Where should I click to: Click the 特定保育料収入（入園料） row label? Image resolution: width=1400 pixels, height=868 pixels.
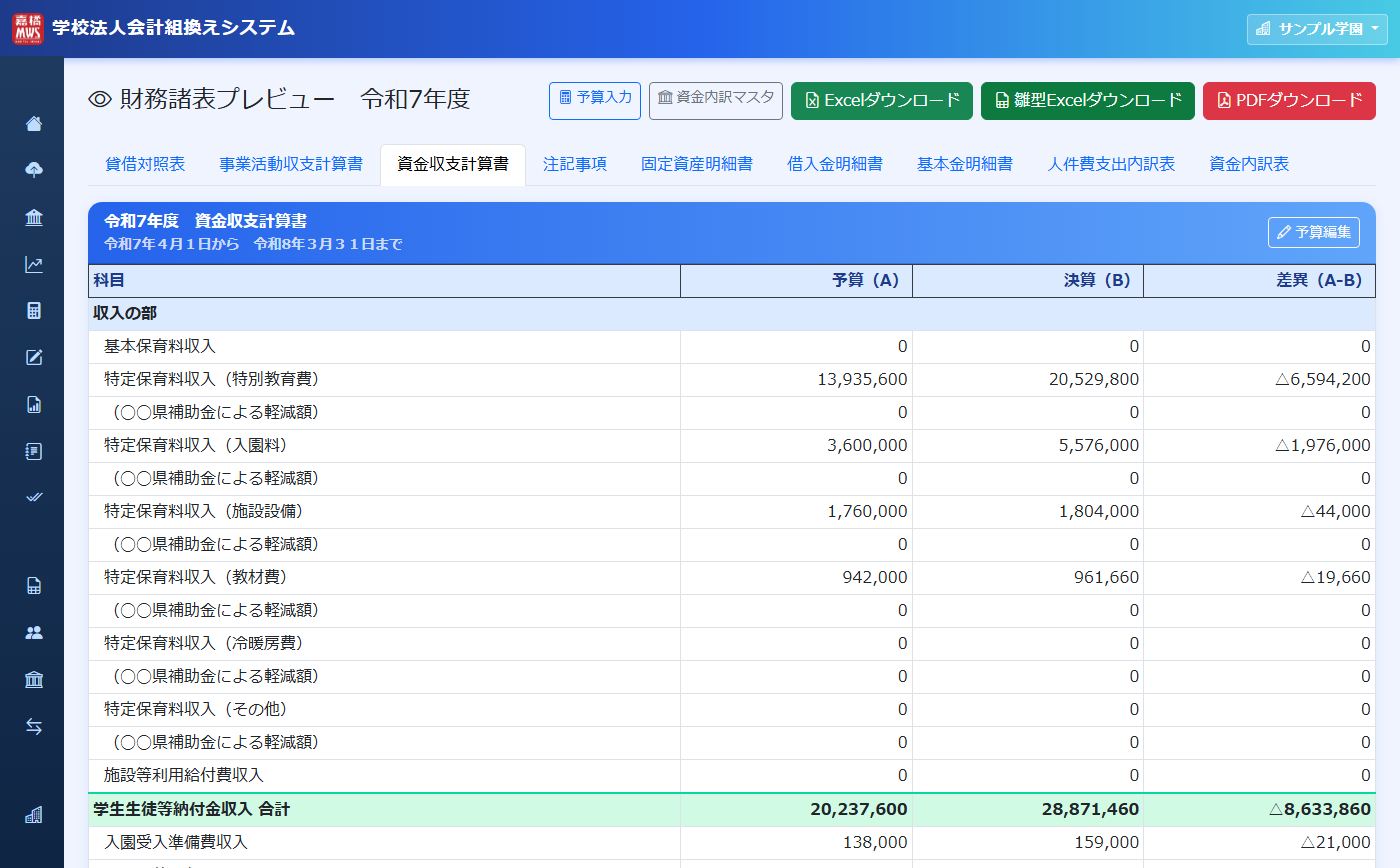tap(196, 446)
